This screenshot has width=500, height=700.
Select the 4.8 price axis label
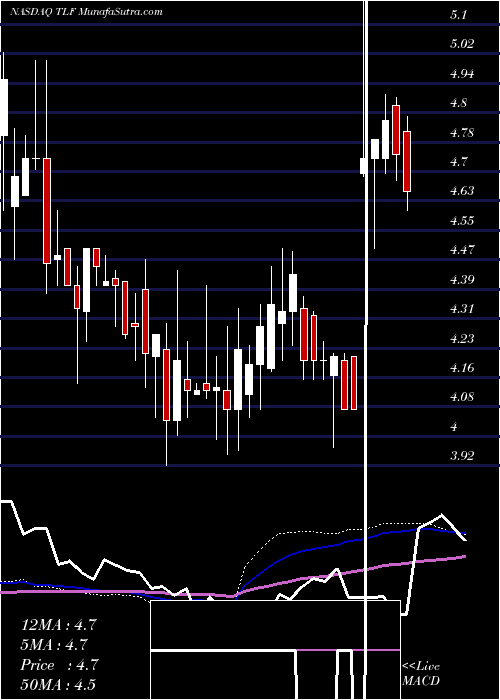click(x=459, y=103)
